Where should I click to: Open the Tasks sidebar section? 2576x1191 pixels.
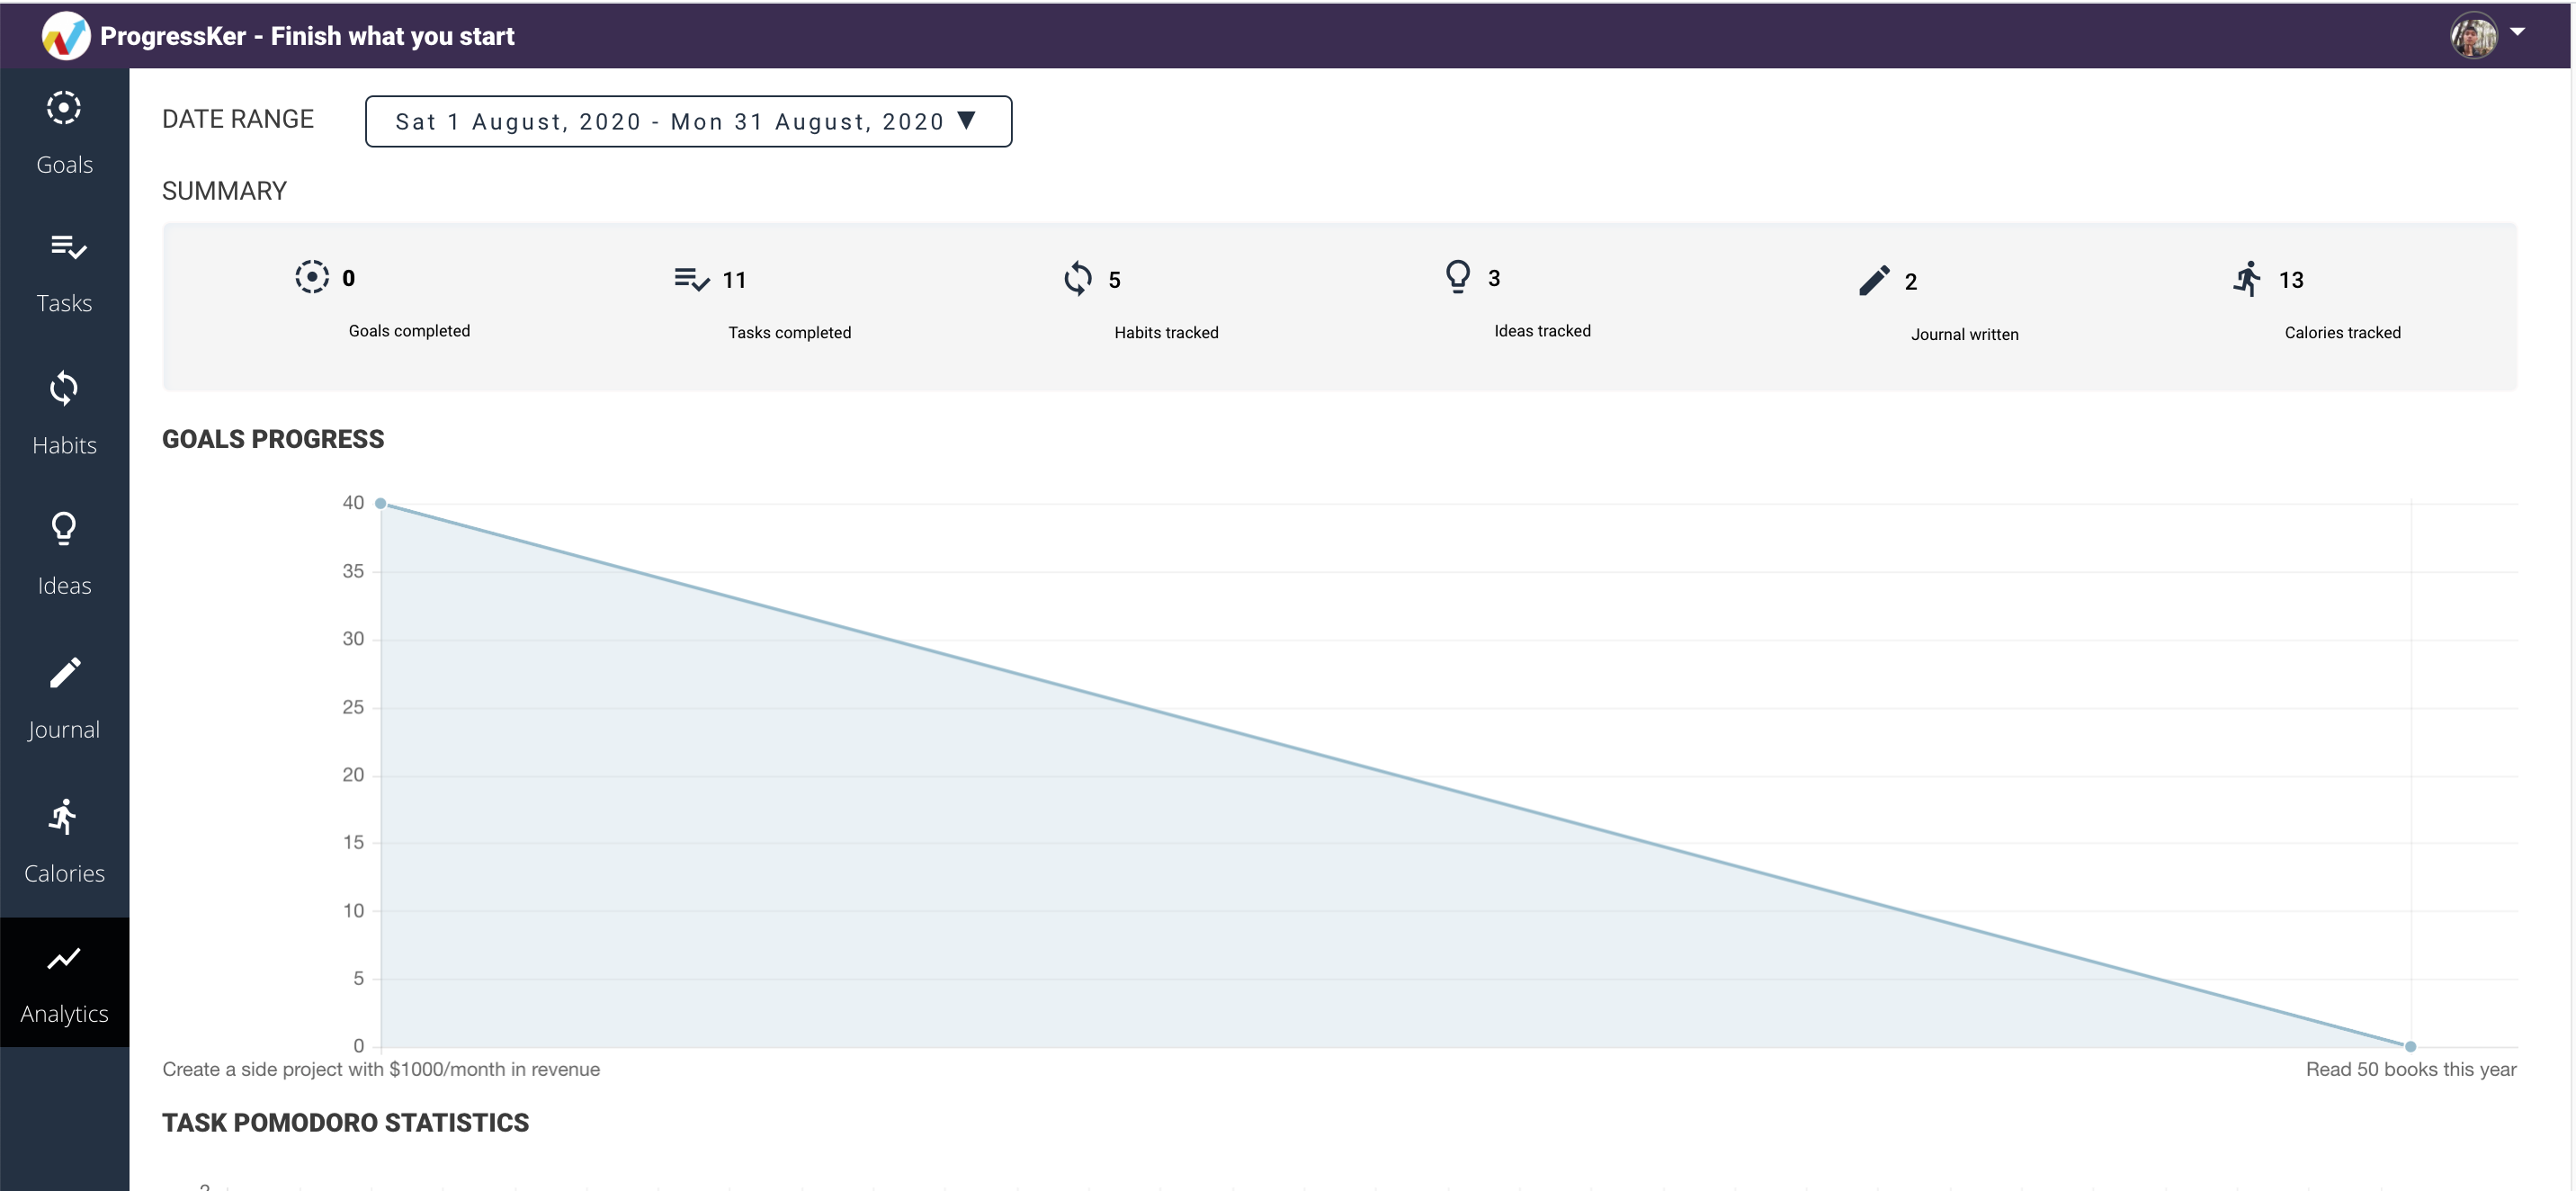pyautogui.click(x=64, y=272)
